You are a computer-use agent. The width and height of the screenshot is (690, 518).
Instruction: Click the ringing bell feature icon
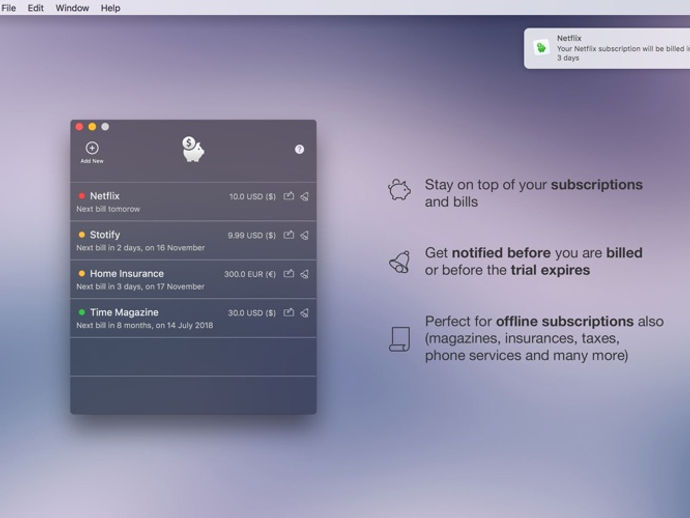(x=400, y=262)
